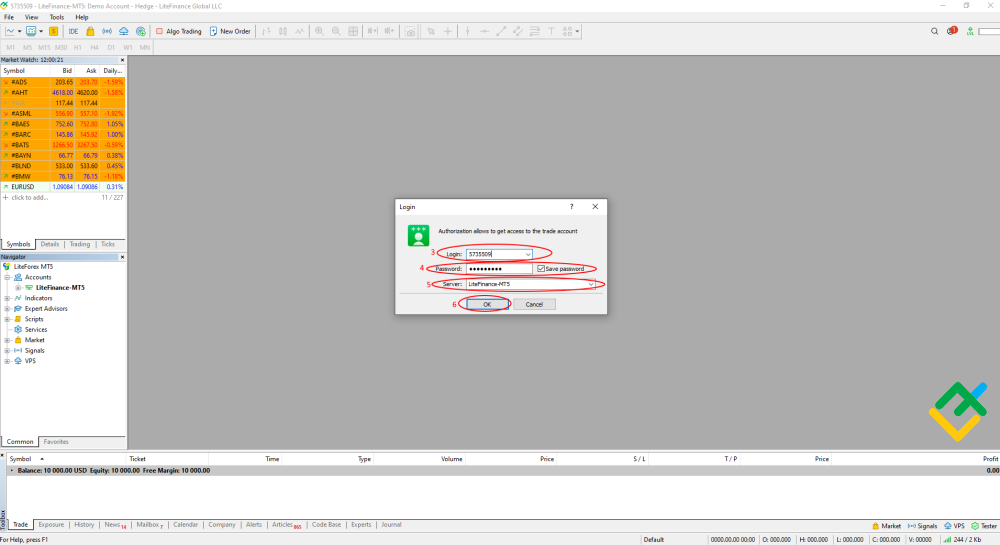The width and height of the screenshot is (1000, 545).
Task: Select the #ASML symbol row
Action: click(62, 113)
